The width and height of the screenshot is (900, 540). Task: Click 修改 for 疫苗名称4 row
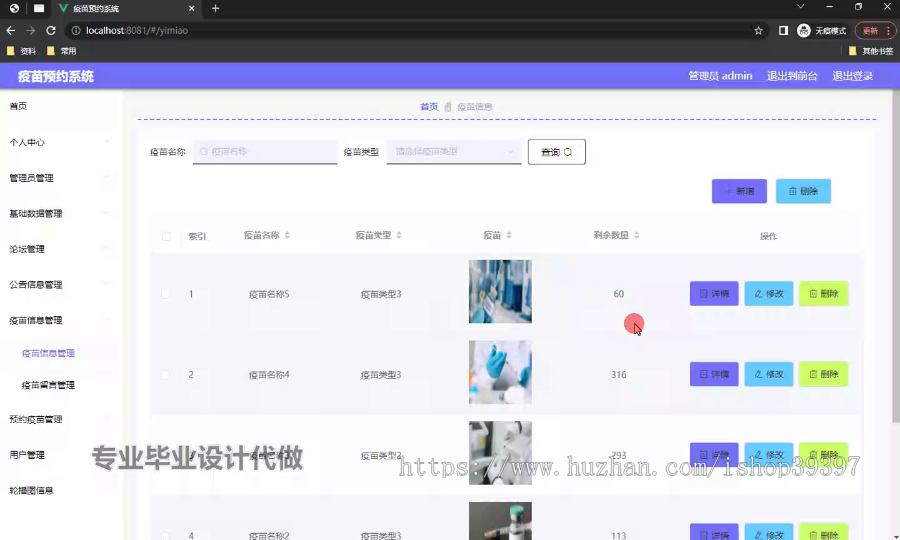click(x=769, y=374)
